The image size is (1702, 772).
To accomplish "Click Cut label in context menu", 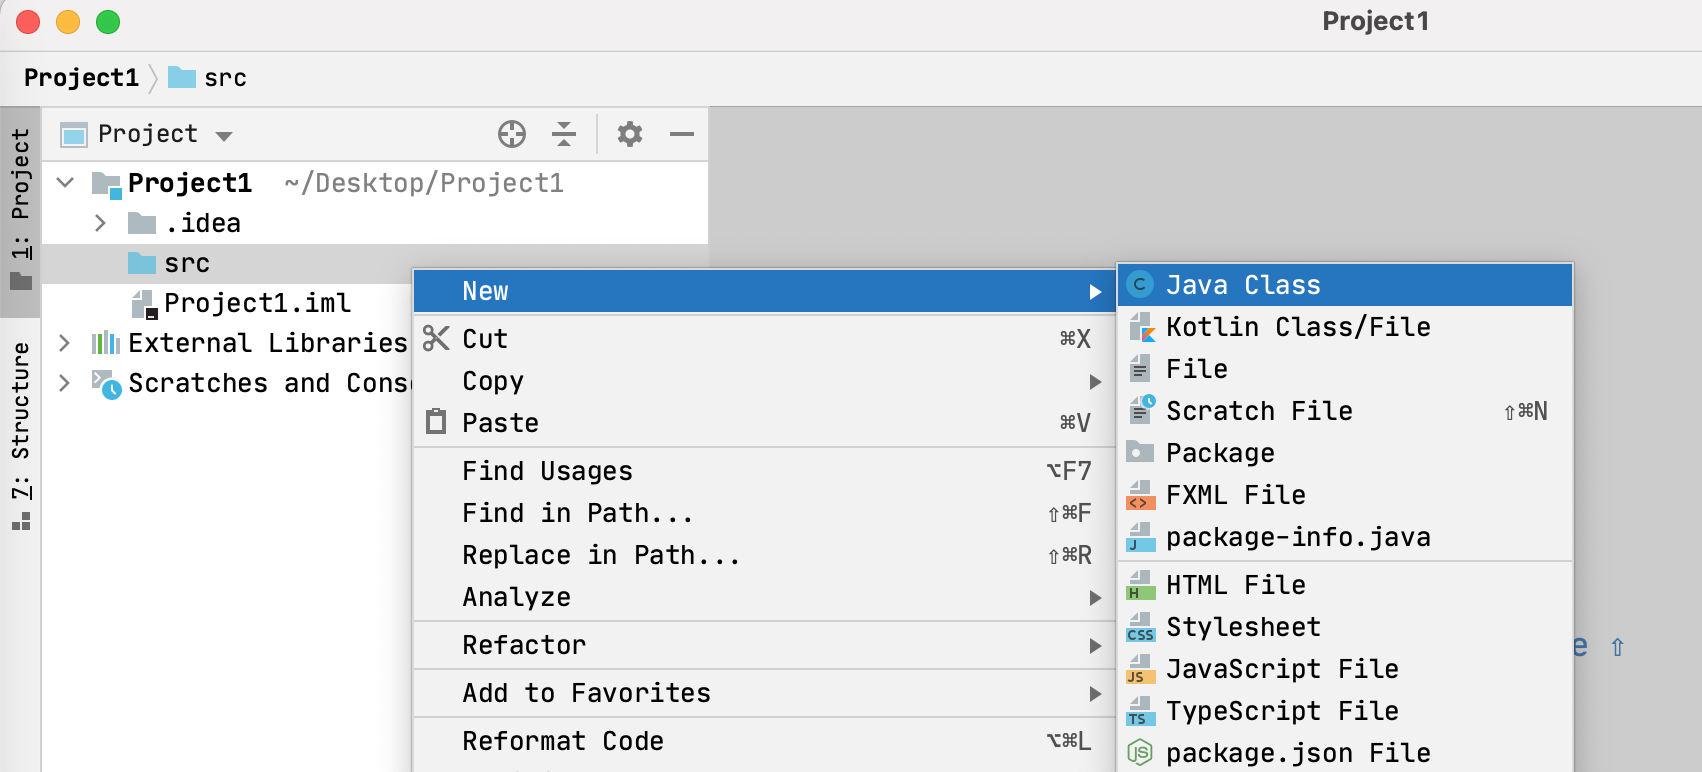I will pos(485,339).
